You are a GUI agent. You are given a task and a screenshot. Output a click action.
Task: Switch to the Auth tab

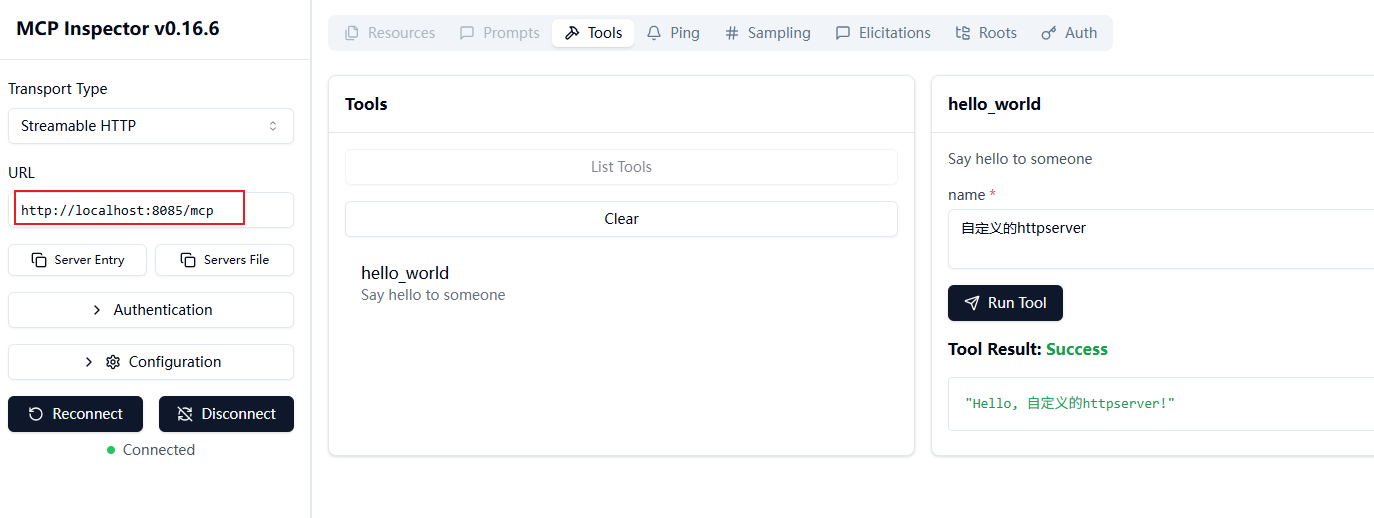tap(1069, 33)
